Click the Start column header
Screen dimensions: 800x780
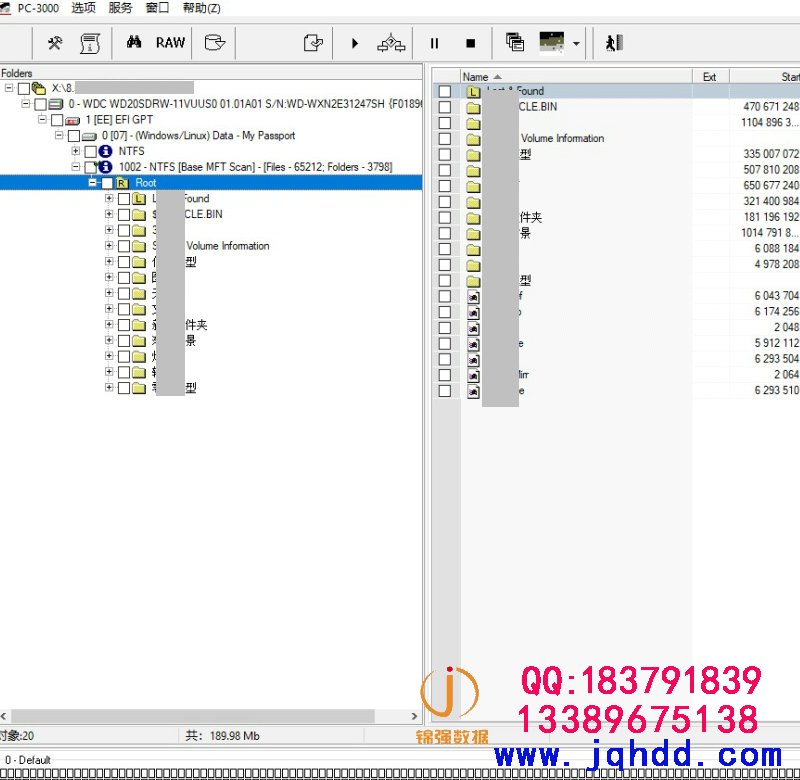click(x=765, y=77)
